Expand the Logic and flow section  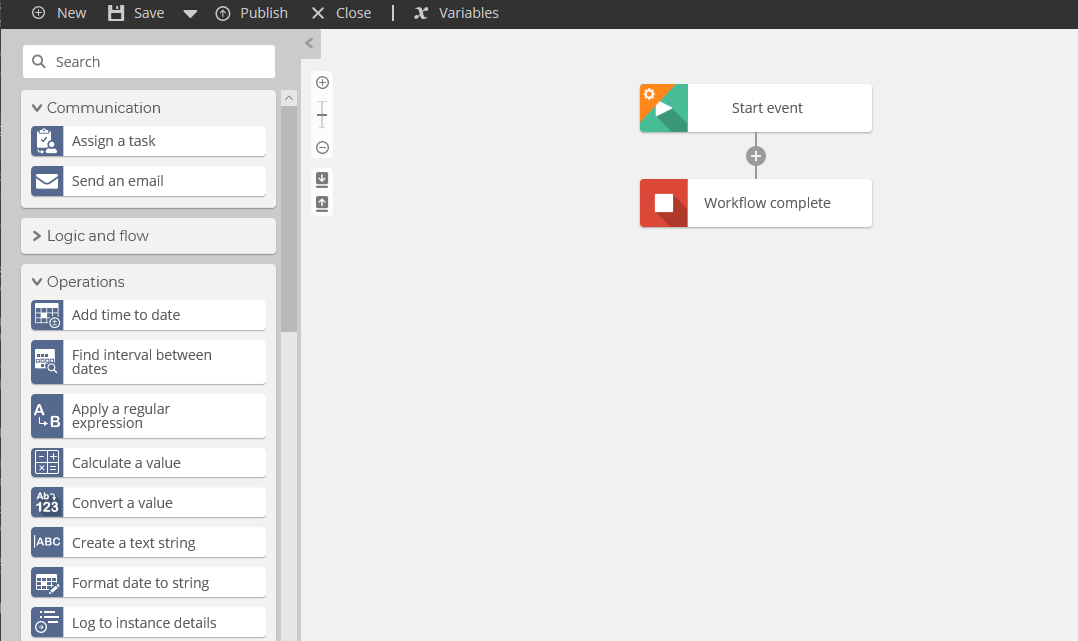click(37, 236)
